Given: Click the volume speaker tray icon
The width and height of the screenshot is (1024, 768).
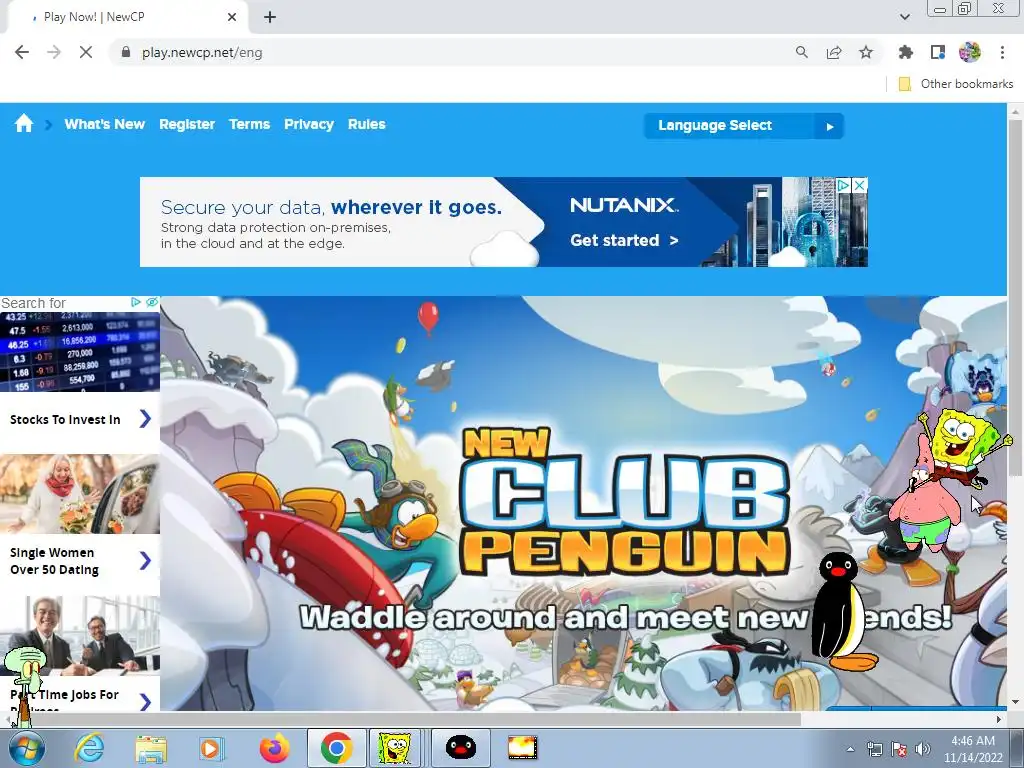Looking at the screenshot, I should click(923, 749).
